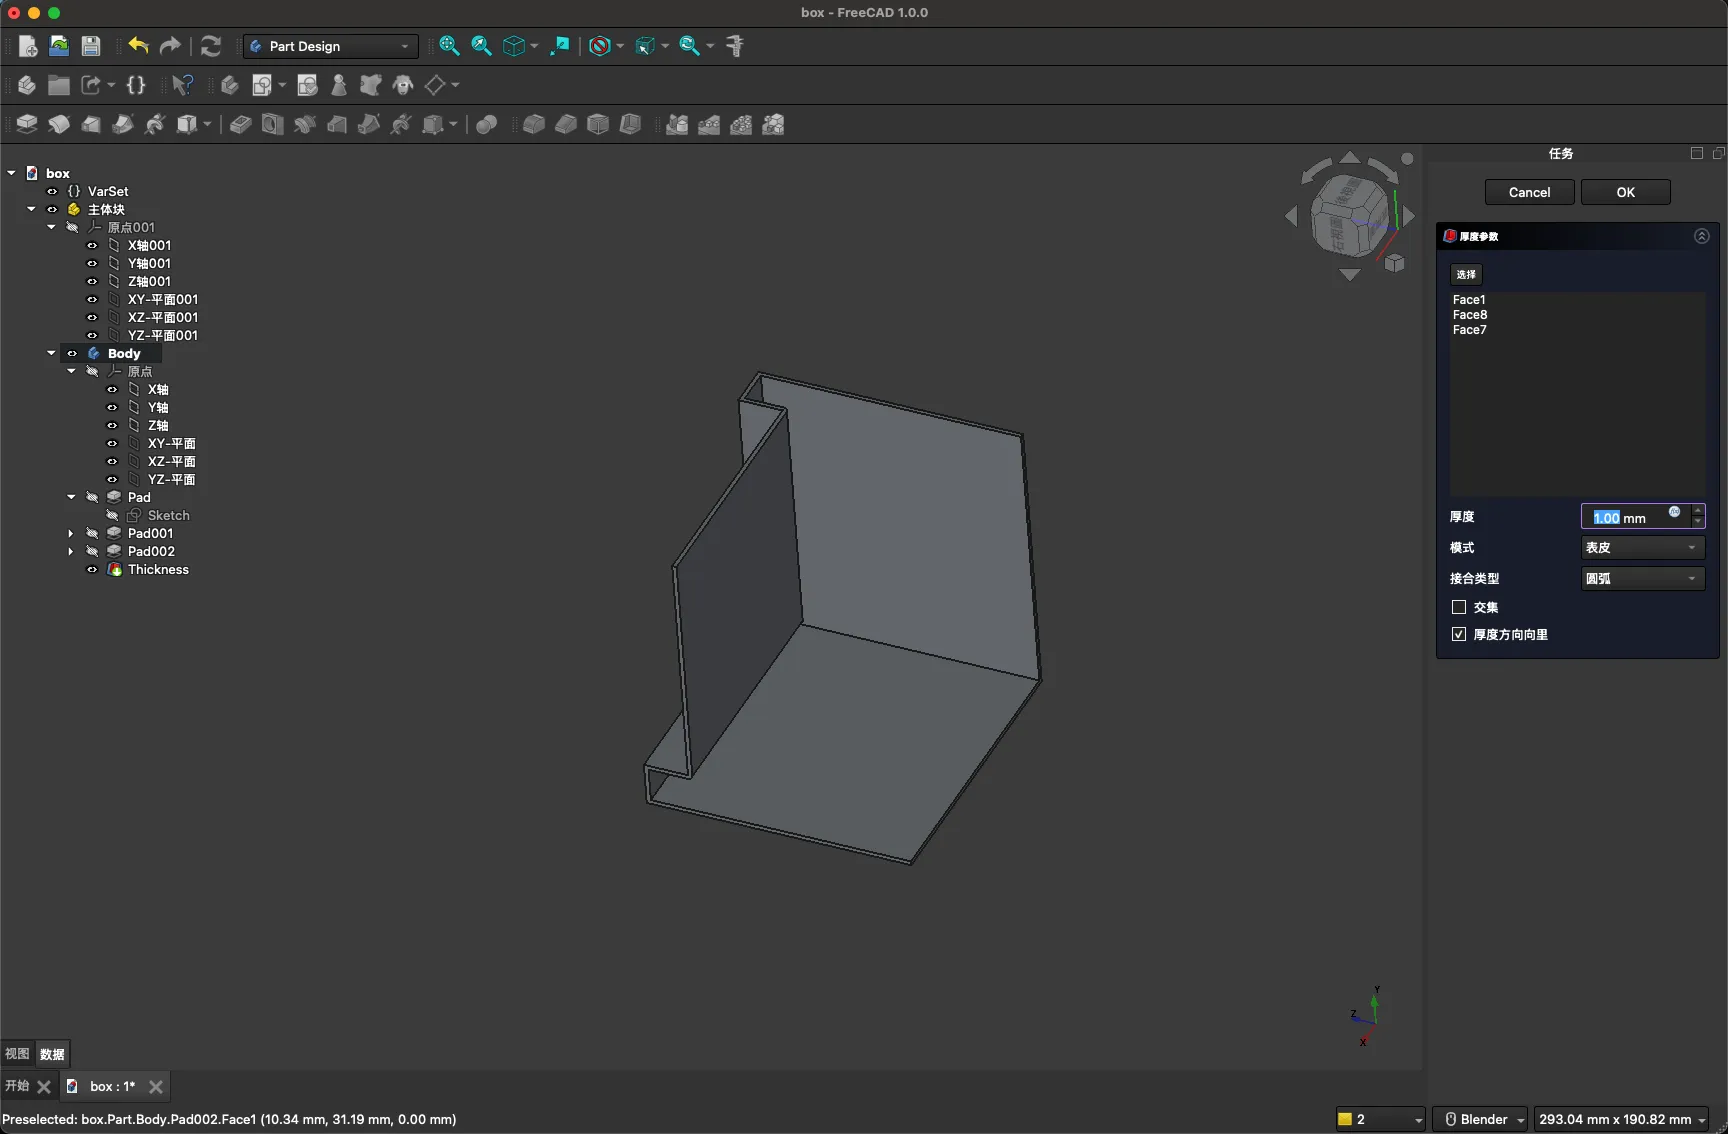Click the Save document icon
Screen dimensions: 1728x1134
coord(91,46)
